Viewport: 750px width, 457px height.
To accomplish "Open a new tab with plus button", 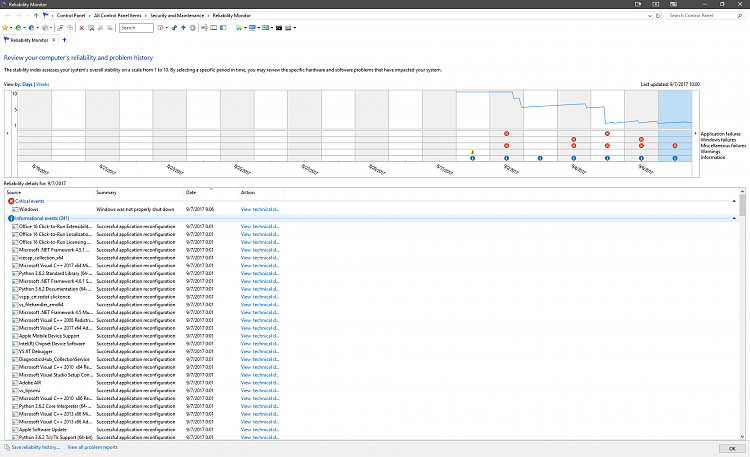I will tap(65, 40).
